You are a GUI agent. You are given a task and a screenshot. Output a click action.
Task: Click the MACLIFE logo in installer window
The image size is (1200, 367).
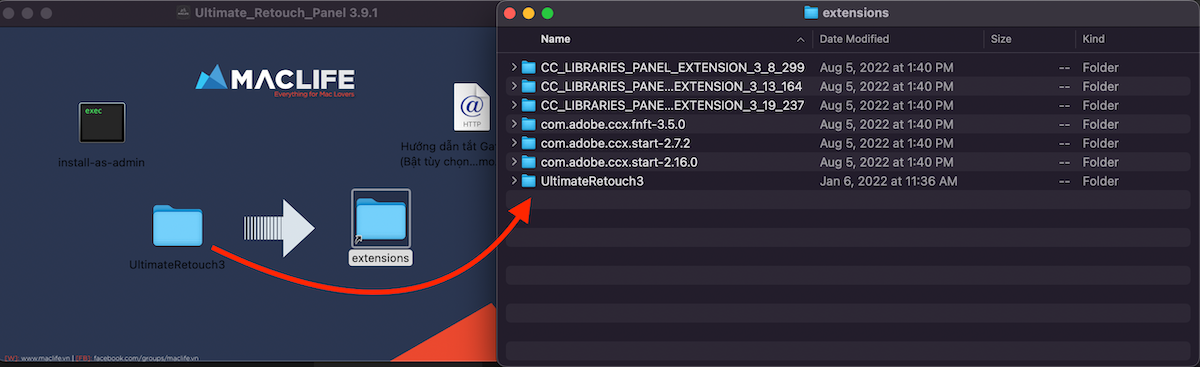point(275,81)
